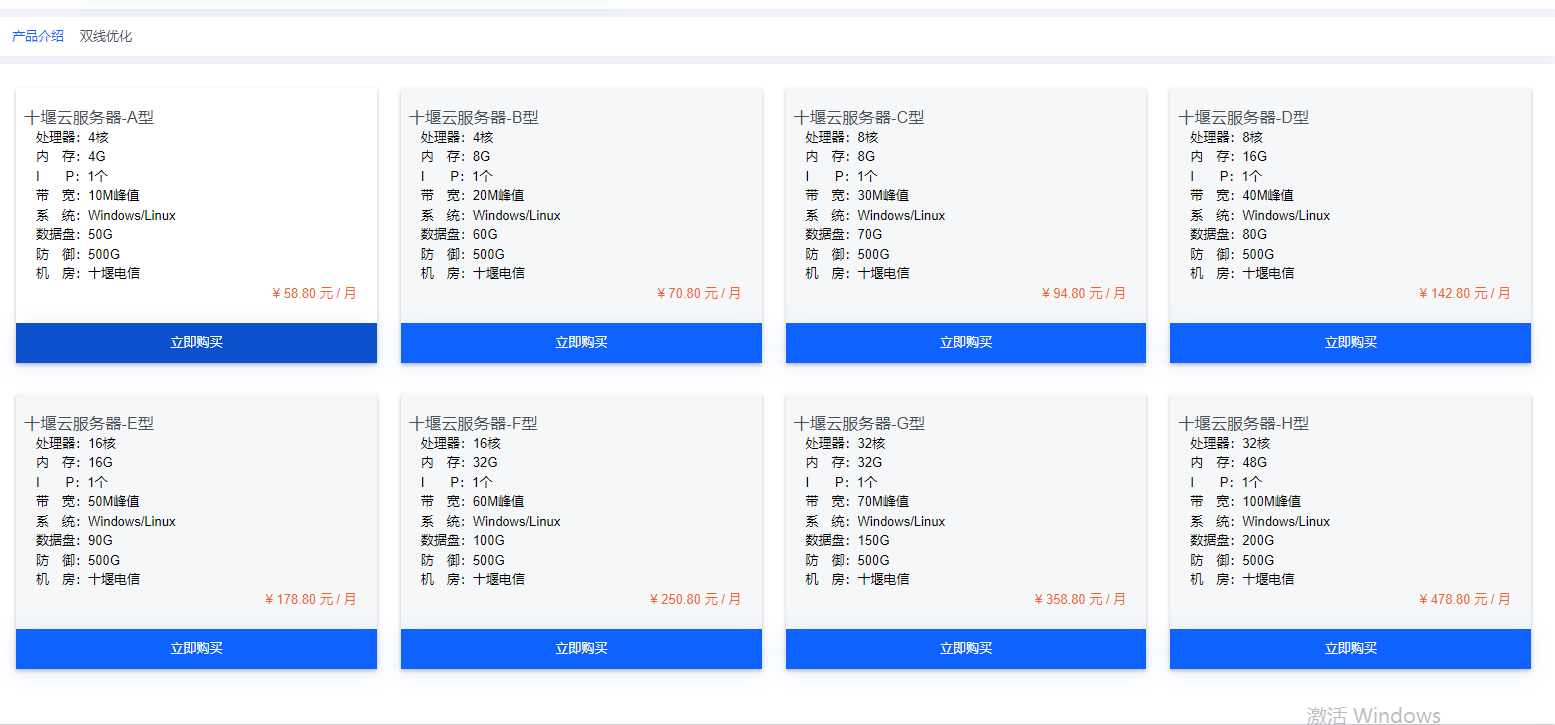Click the ¥58.80 元/月 price
The image size is (1555, 725).
tap(314, 293)
